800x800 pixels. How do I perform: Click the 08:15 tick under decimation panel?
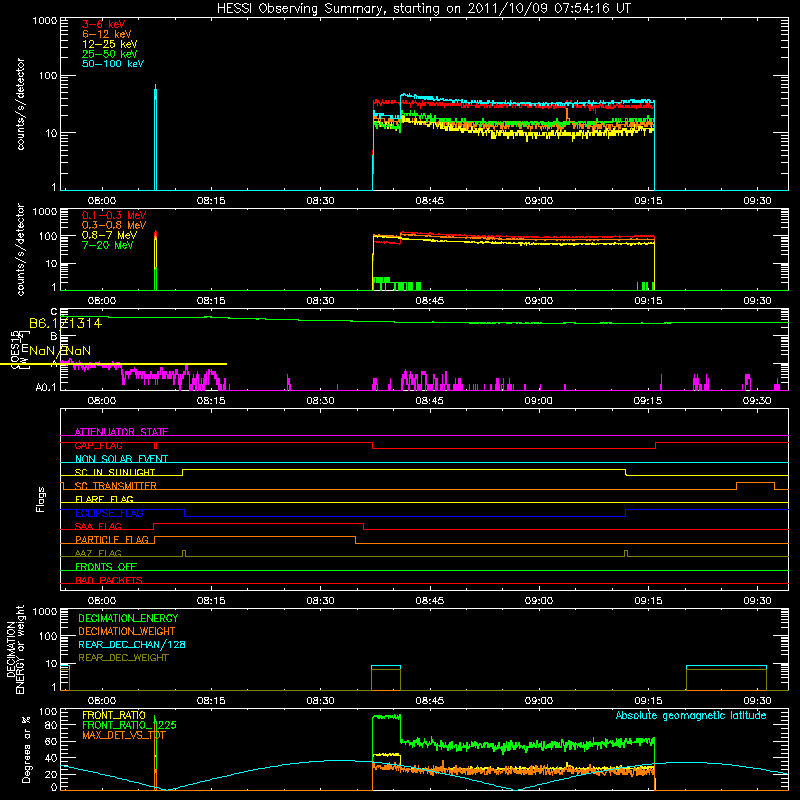pyautogui.click(x=211, y=701)
